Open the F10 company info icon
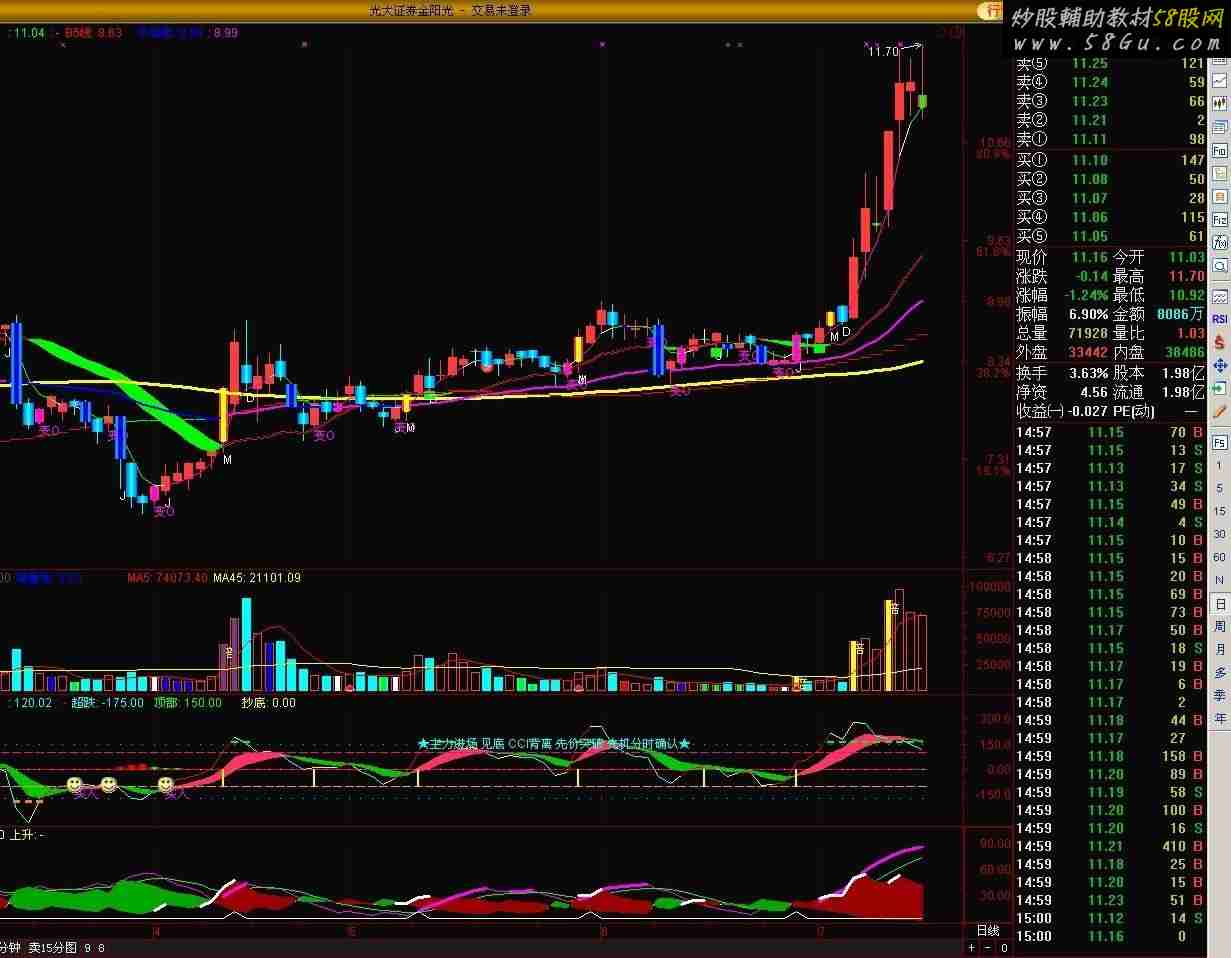The width and height of the screenshot is (1231, 958). pyautogui.click(x=1220, y=150)
